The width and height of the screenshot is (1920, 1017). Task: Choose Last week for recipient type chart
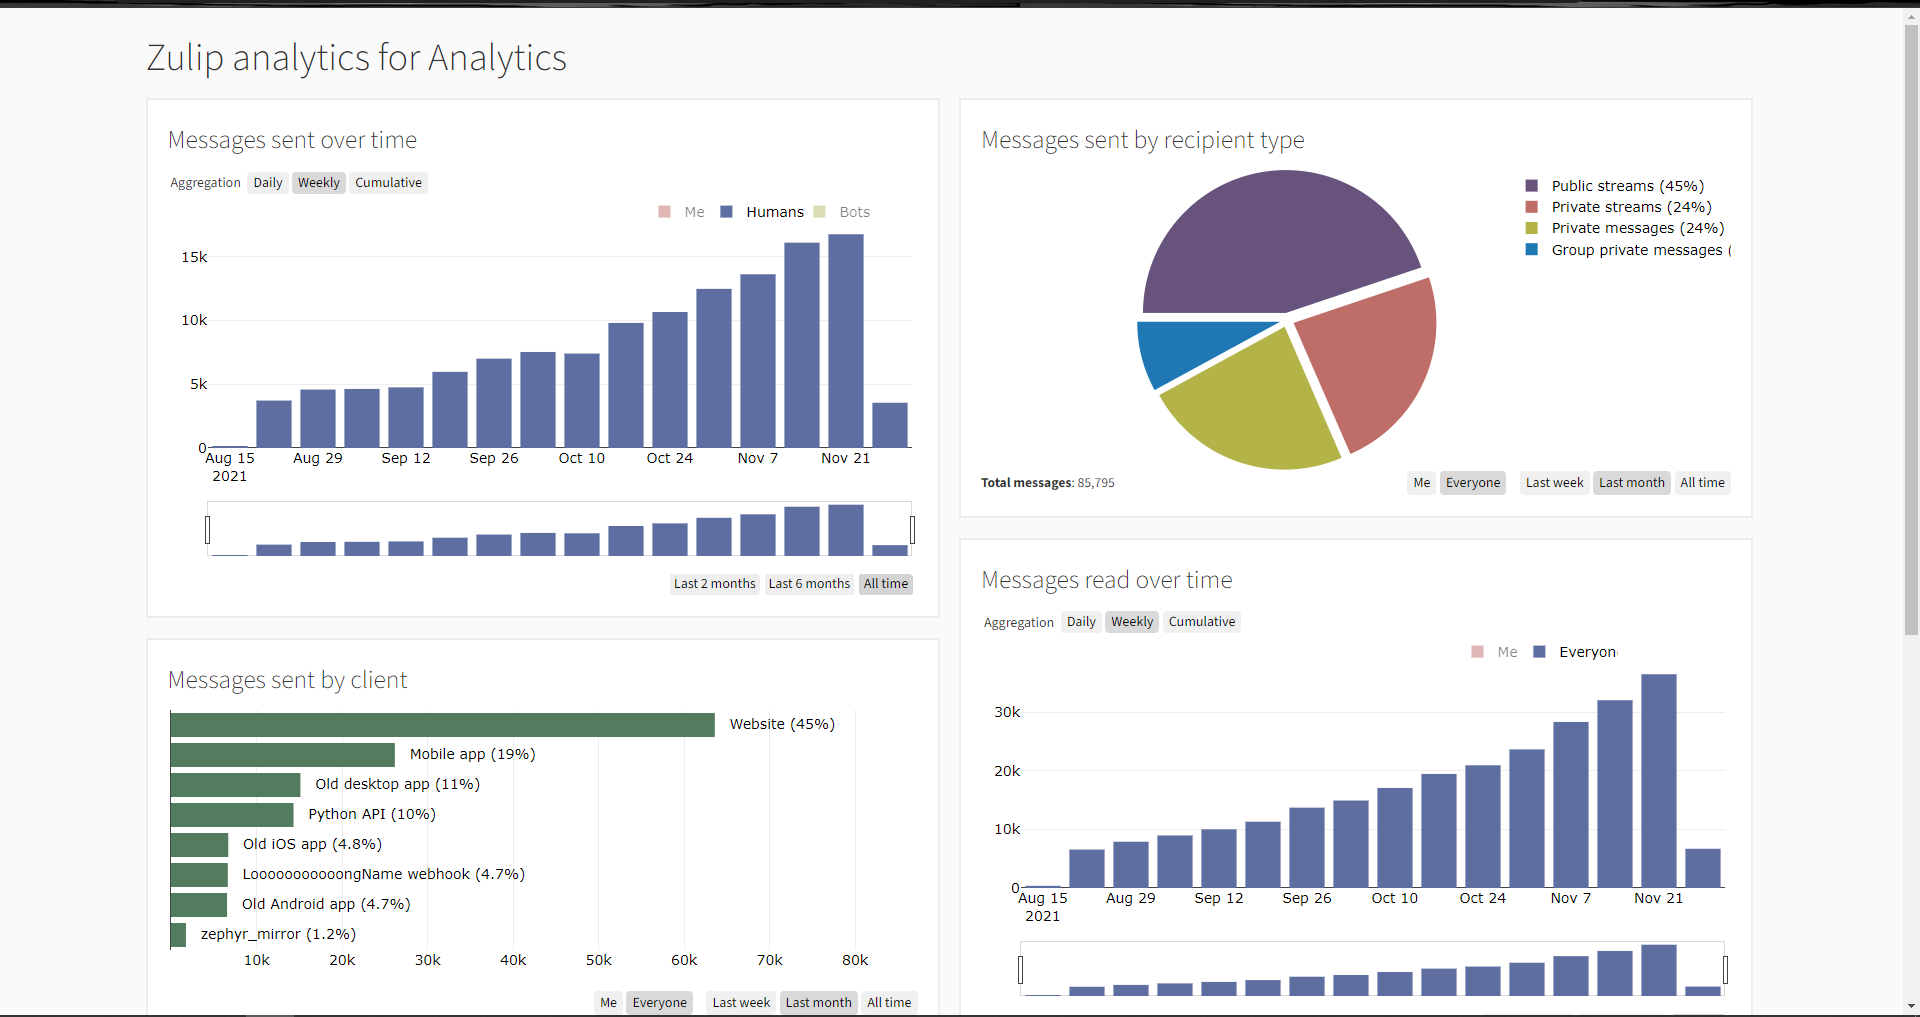coord(1554,483)
